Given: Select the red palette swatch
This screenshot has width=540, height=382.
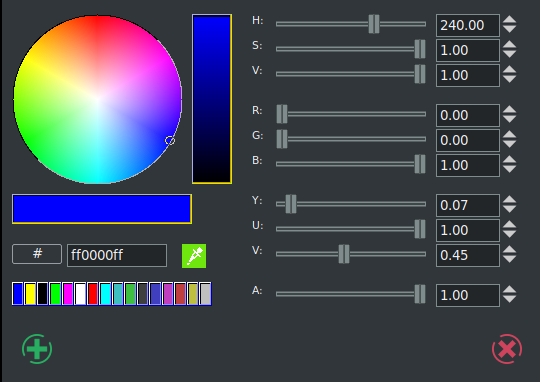Looking at the screenshot, I should [x=93, y=293].
